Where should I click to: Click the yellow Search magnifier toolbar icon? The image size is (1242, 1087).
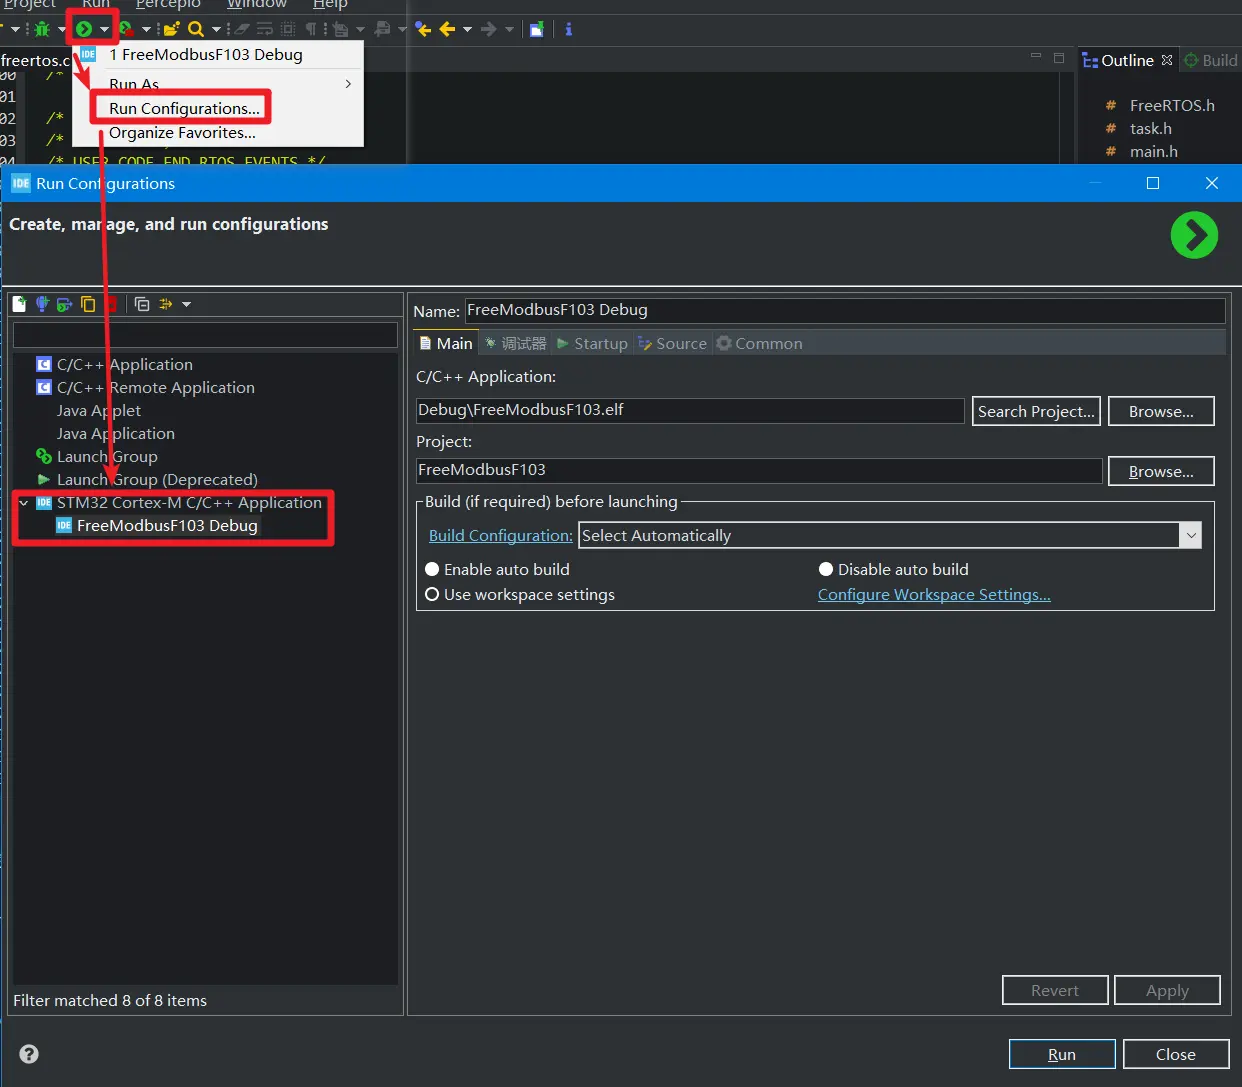(196, 29)
